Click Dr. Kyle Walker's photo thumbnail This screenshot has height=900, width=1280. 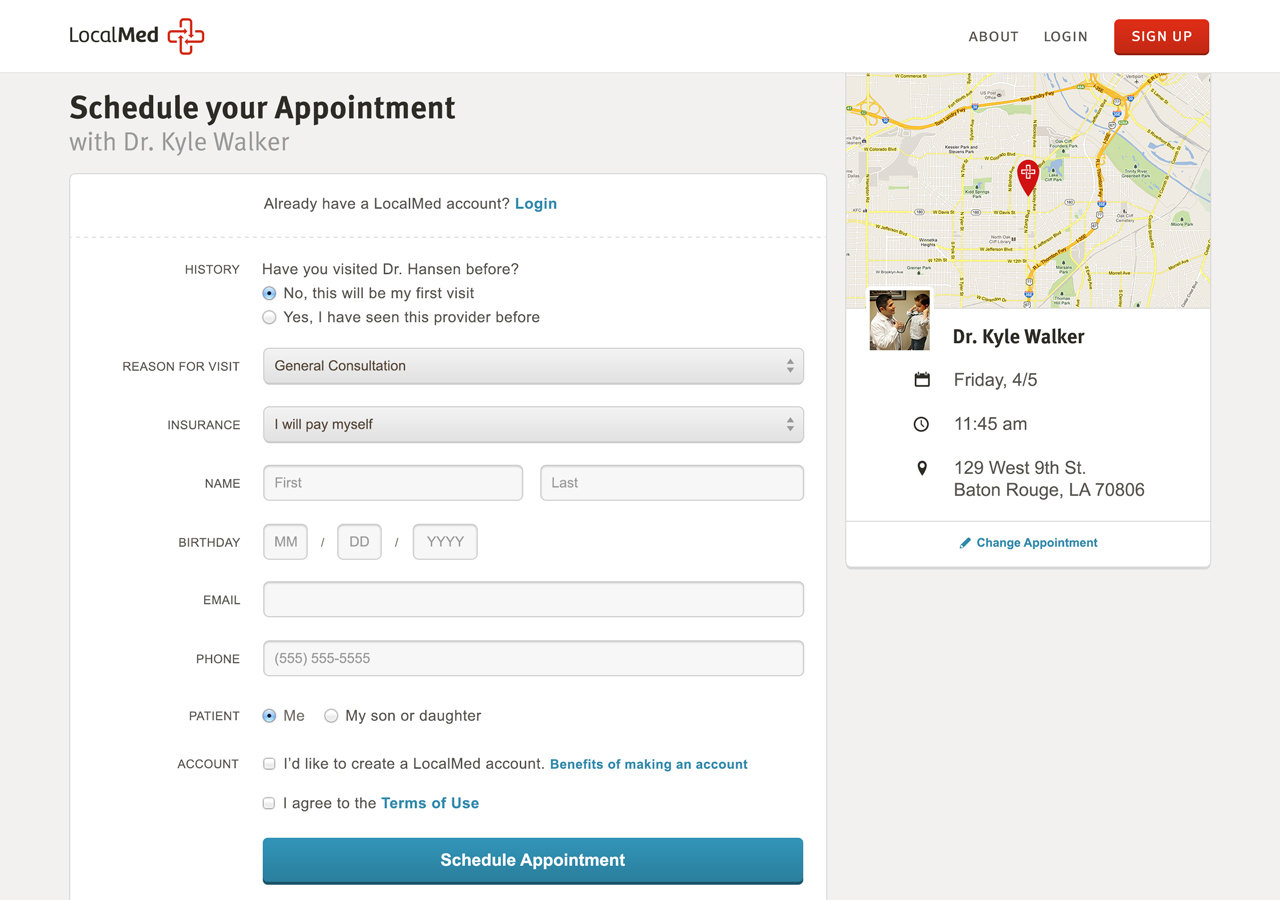pos(900,320)
